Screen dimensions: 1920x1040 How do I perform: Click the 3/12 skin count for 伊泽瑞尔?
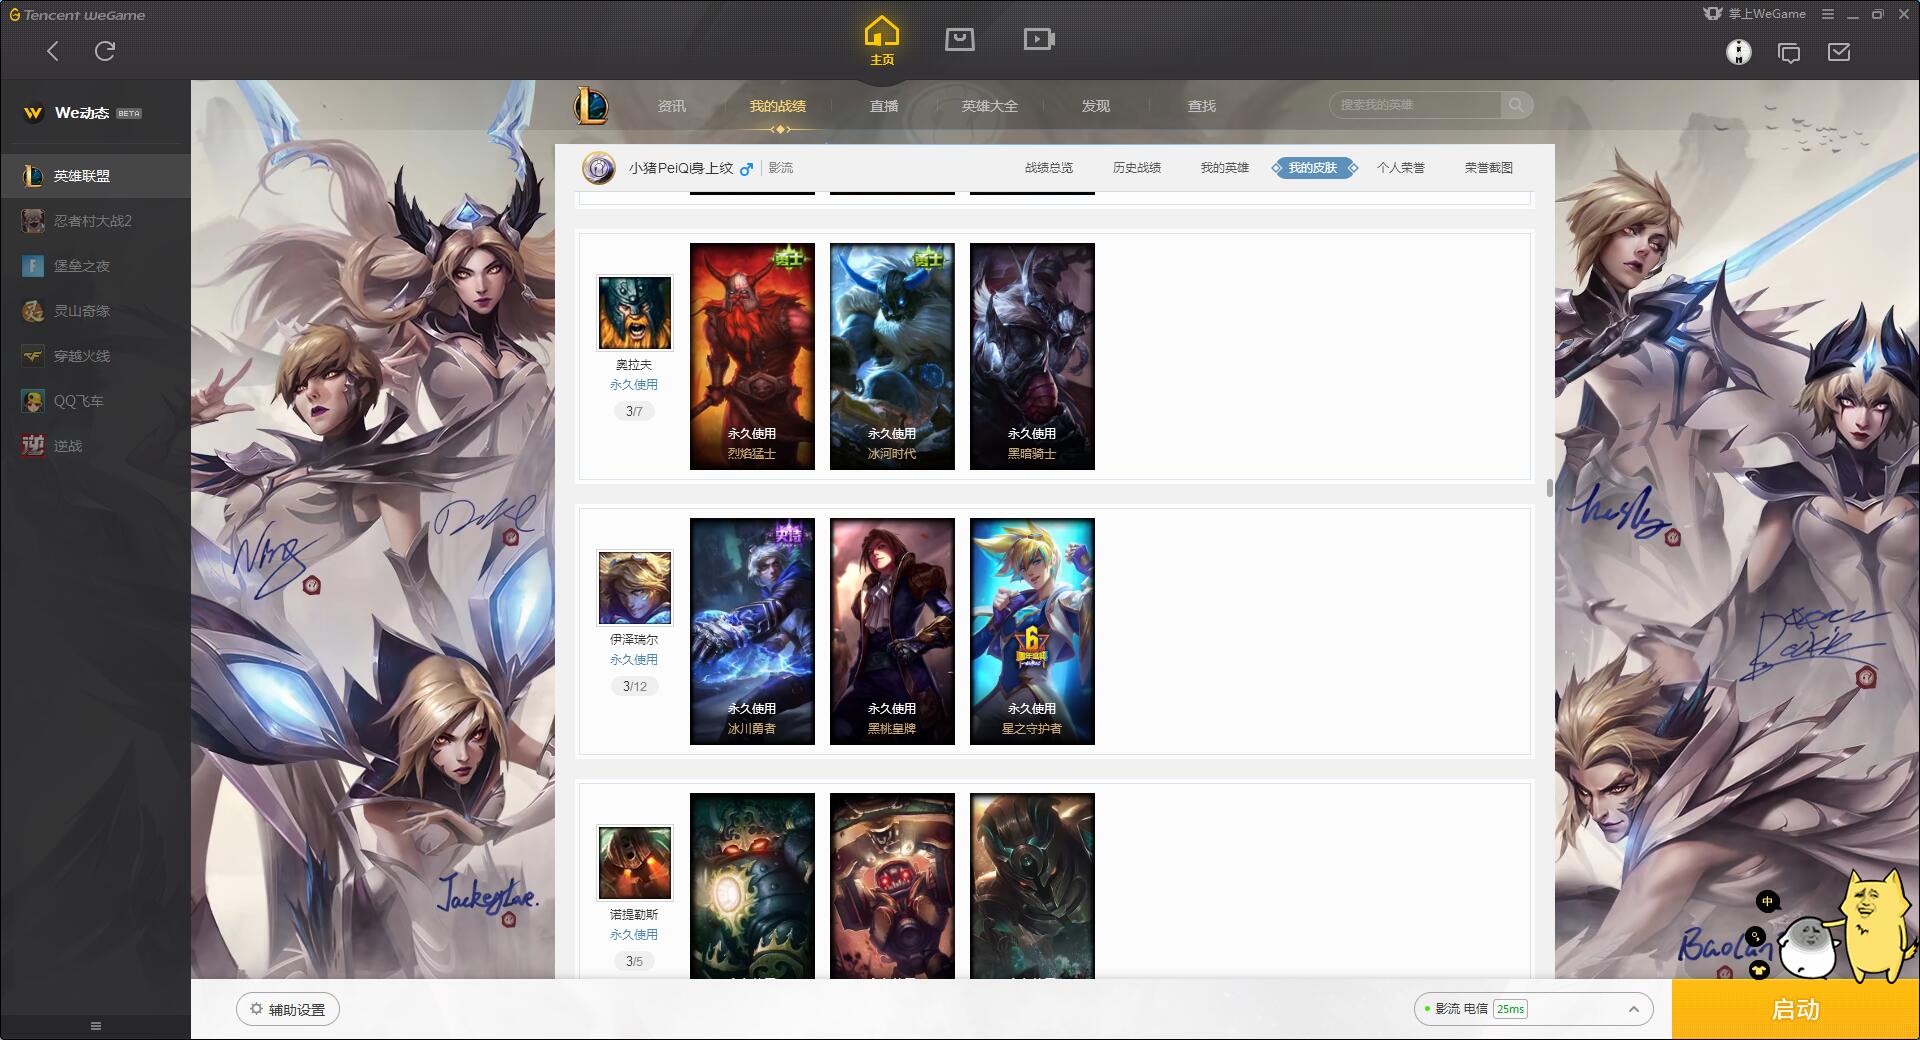pos(634,686)
